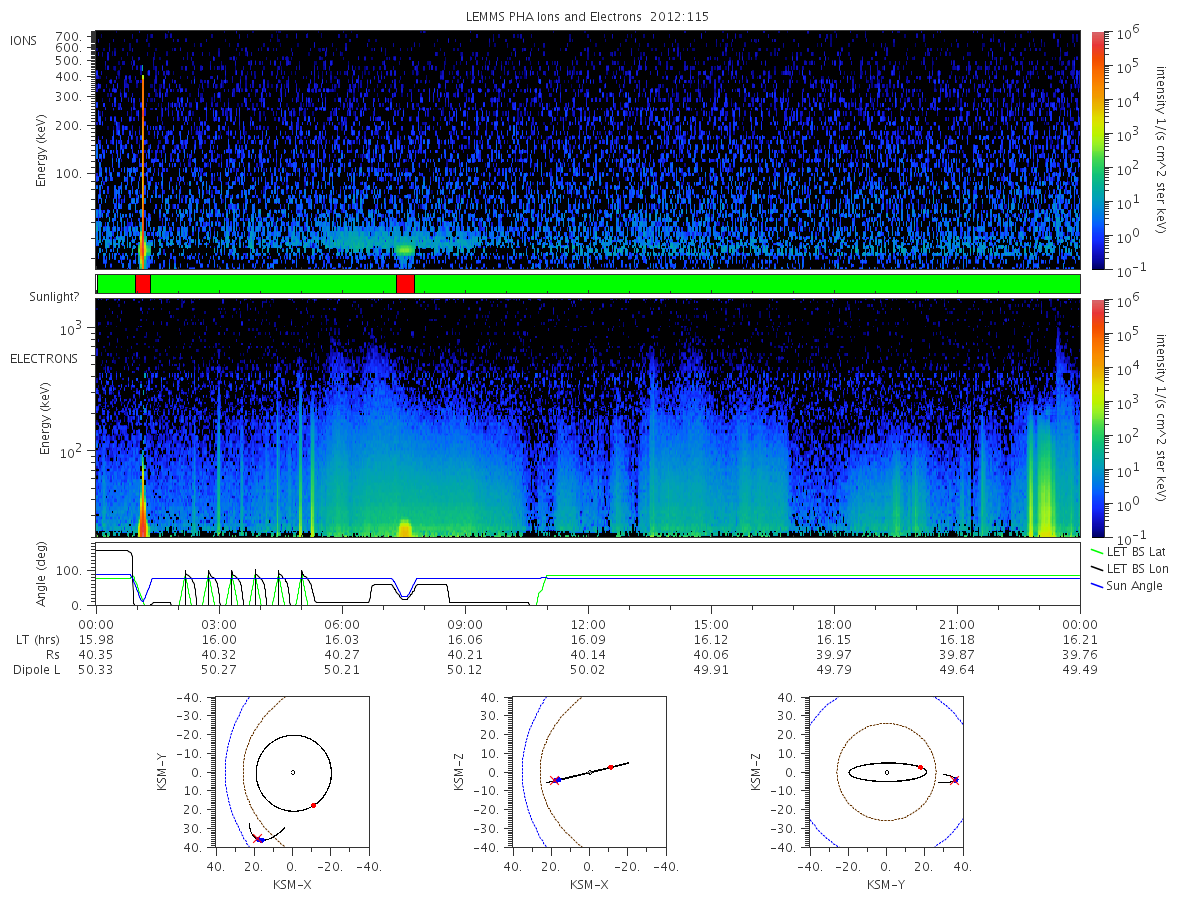Click the IONS panel label
Image resolution: width=1200 pixels, height=900 pixels.
24,40
